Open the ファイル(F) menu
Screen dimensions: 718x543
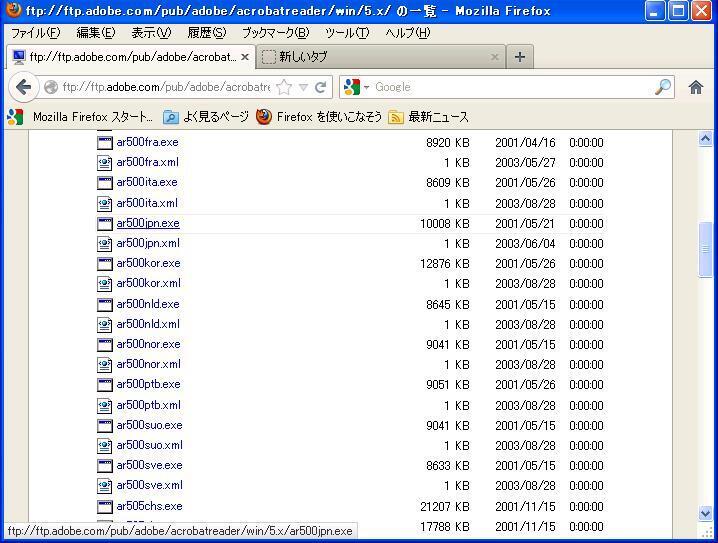[35, 33]
